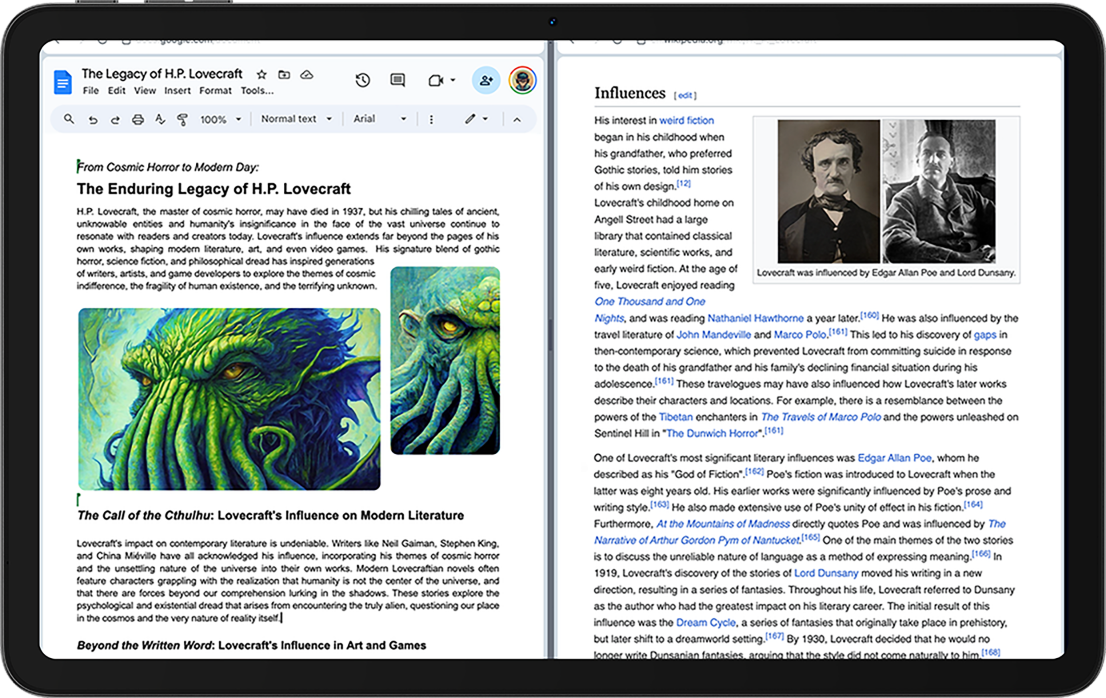Viewport: 1106px width, 698px height.
Task: Undo the last edit
Action: (x=92, y=120)
